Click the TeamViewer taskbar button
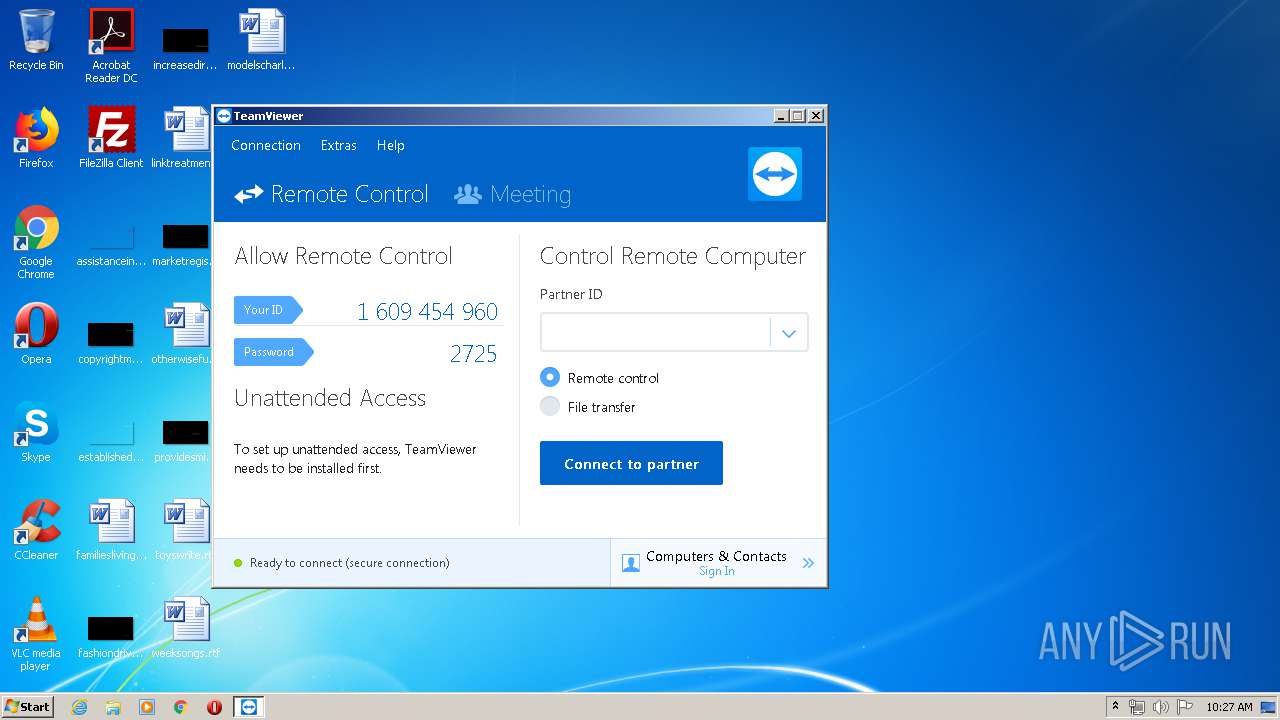 coord(249,706)
